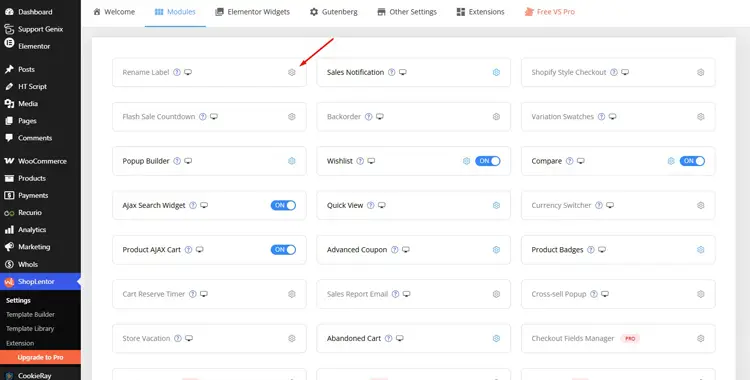Click help icon next to Product Badges
Viewport: 750px width, 380px height.
(x=591, y=250)
